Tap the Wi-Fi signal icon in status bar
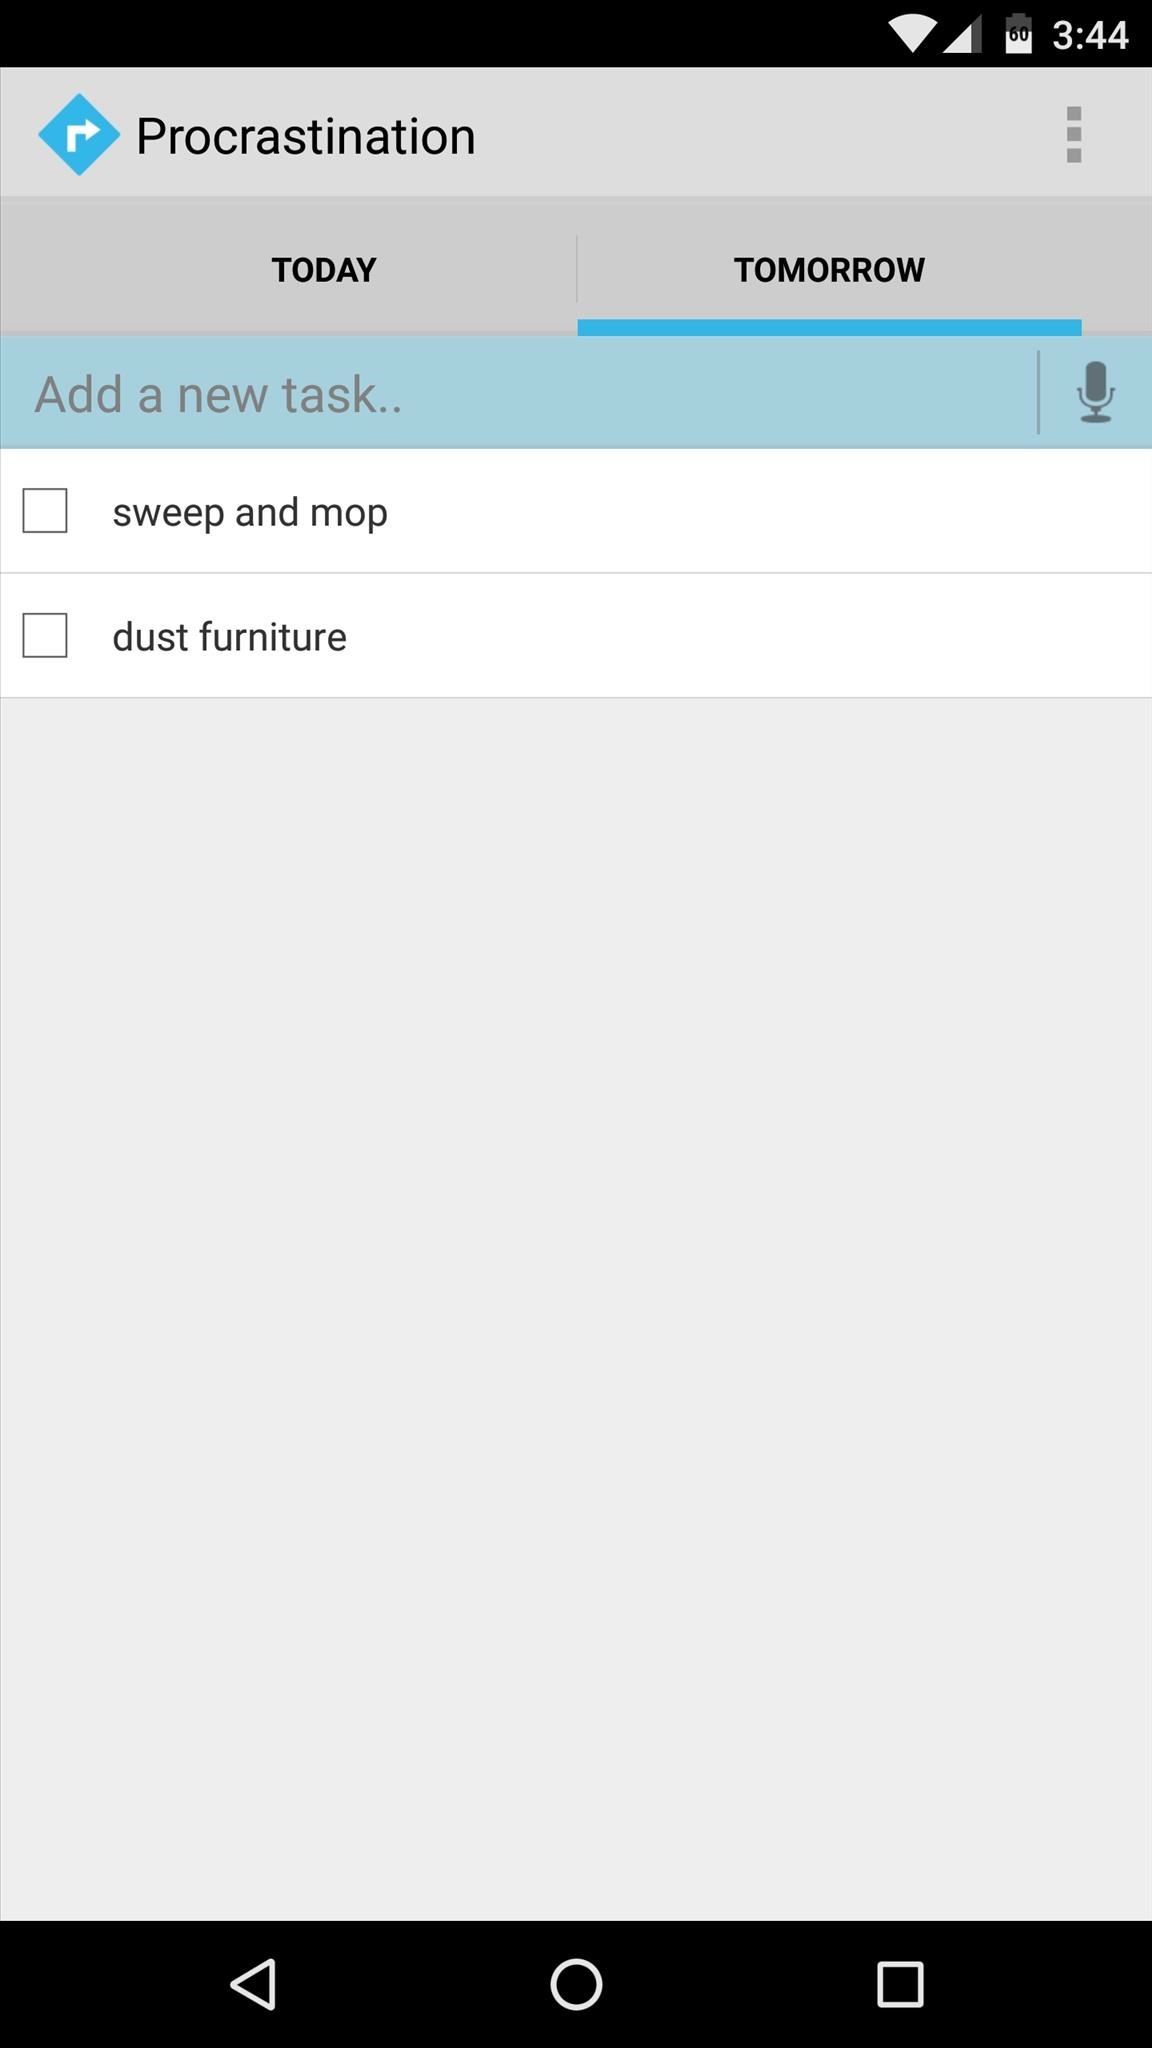Image resolution: width=1152 pixels, height=2048 pixels. (912, 34)
